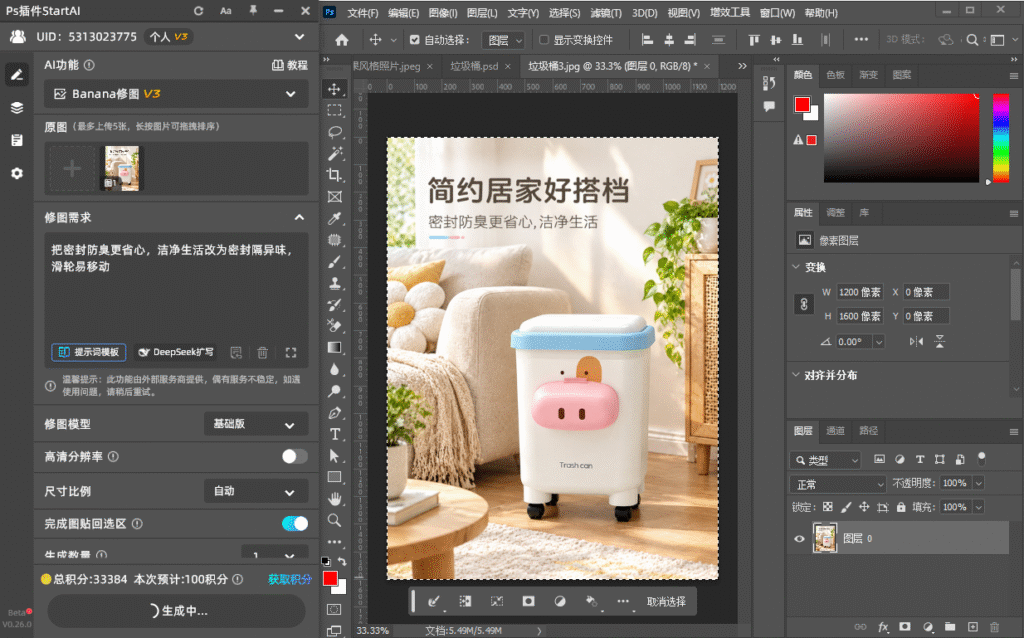Select the Lasso tool
1024x638 pixels.
(x=334, y=132)
